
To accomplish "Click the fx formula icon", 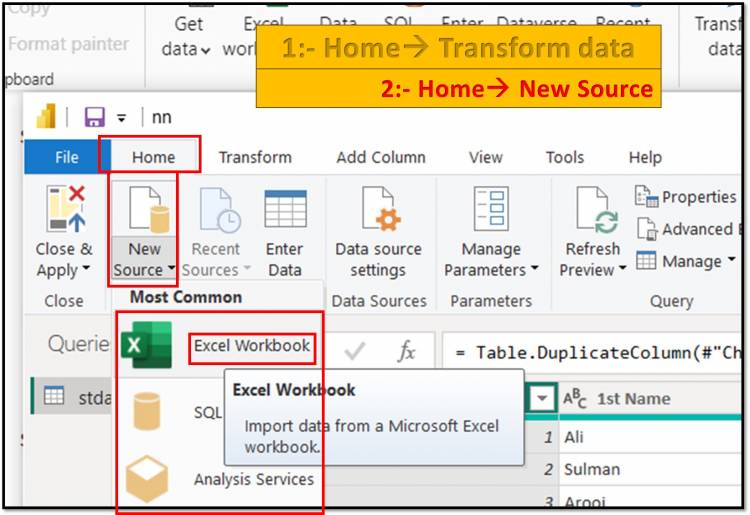I will [x=407, y=351].
